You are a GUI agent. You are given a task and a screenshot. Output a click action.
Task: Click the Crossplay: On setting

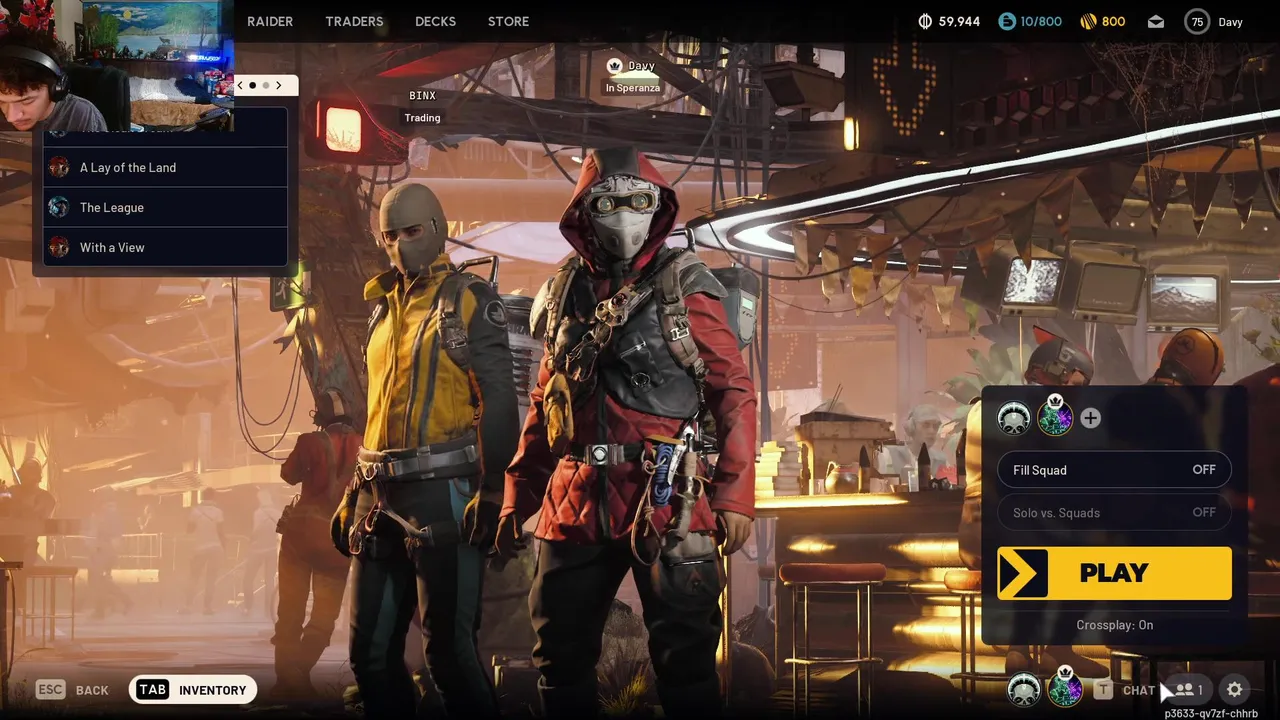coord(1114,625)
